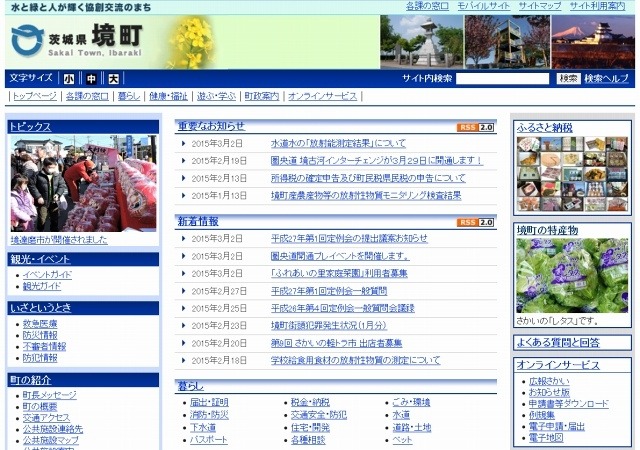Image resolution: width=640 pixels, height=450 pixels.
Task: Open 電子申請・届出 link
Action: [x=557, y=427]
